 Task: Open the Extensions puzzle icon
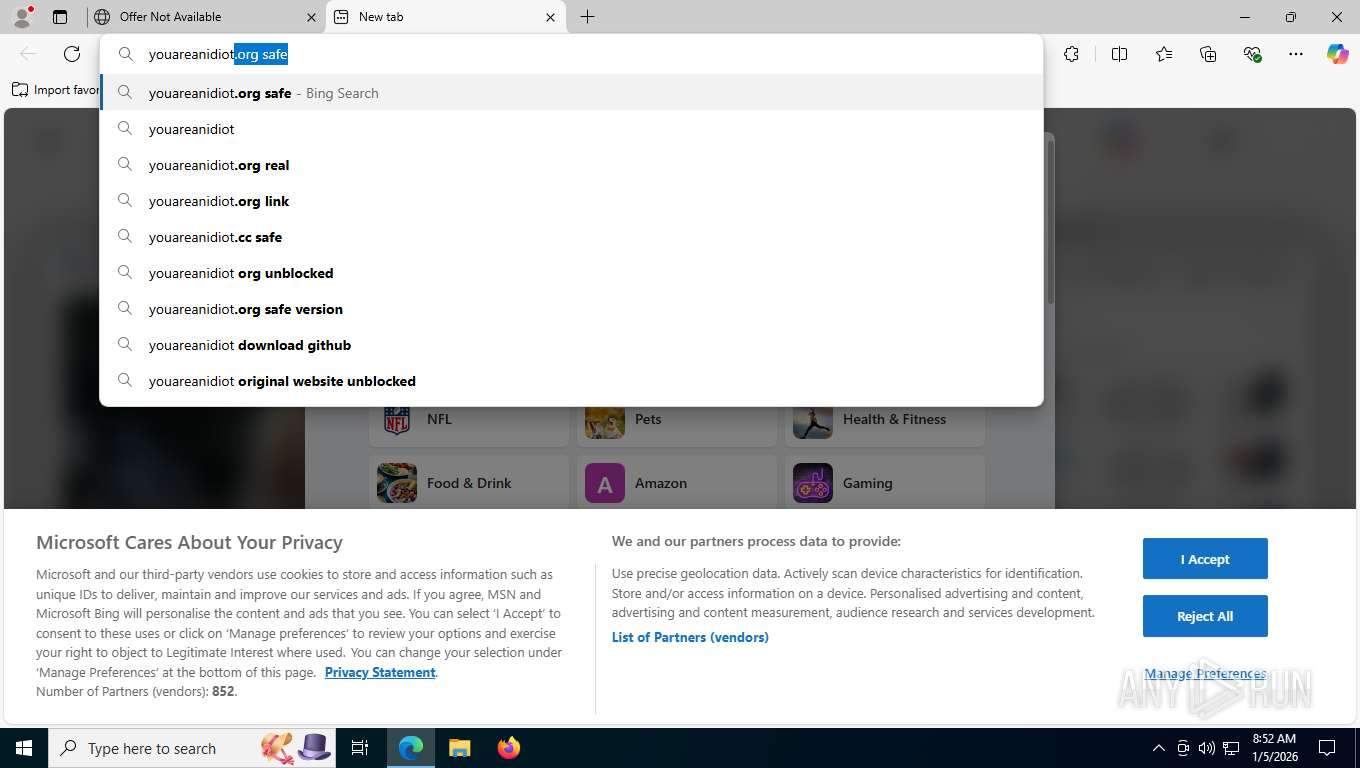point(1071,54)
